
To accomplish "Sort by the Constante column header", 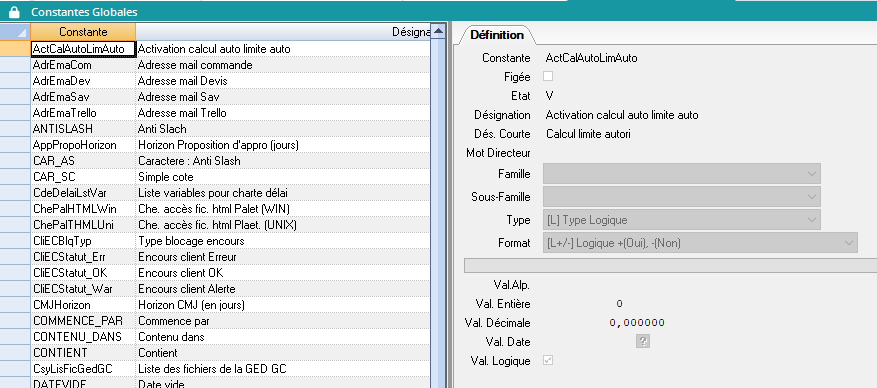I will [x=83, y=32].
